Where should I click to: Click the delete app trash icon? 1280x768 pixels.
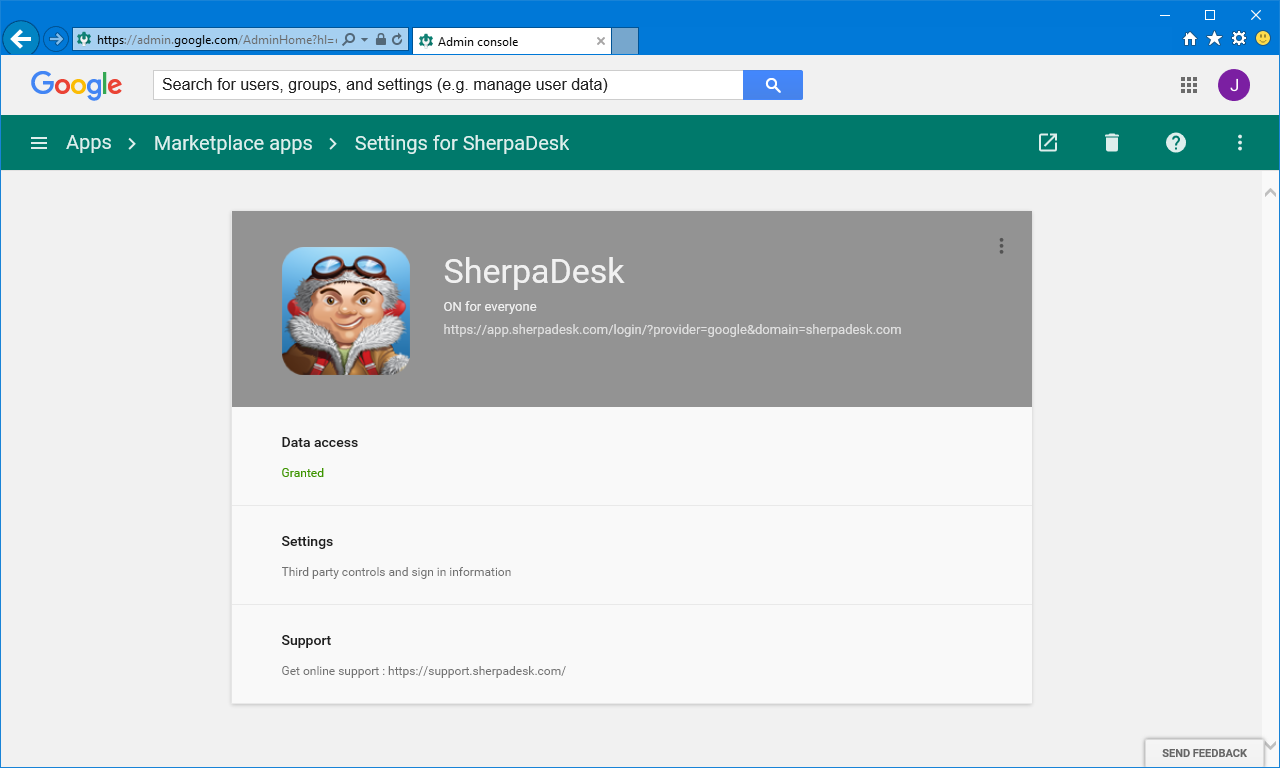pyautogui.click(x=1111, y=142)
